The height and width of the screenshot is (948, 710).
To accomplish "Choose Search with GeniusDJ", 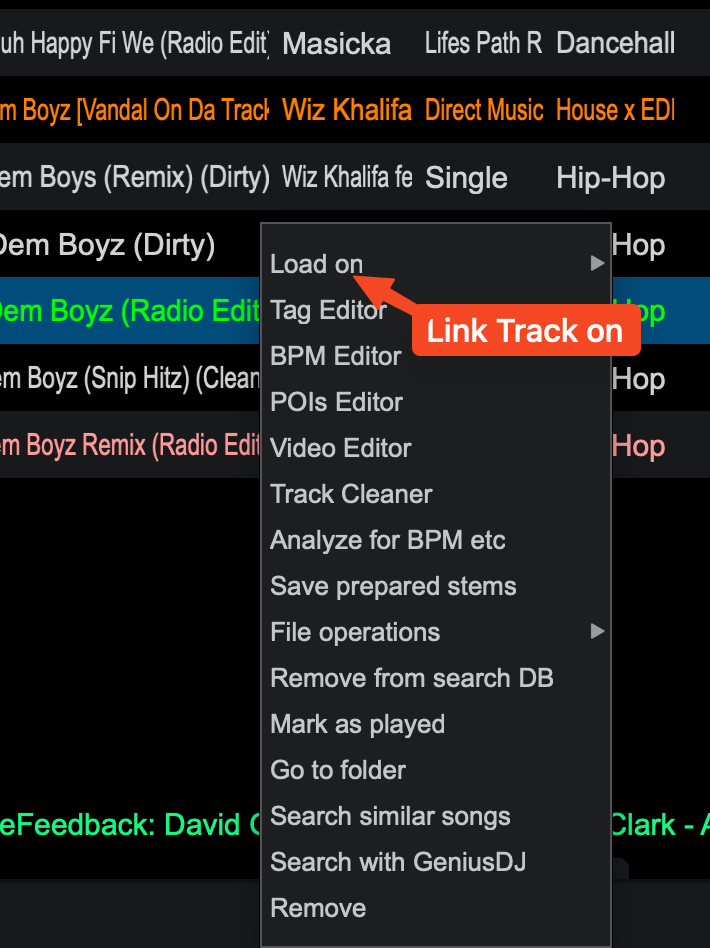I will [x=398, y=862].
